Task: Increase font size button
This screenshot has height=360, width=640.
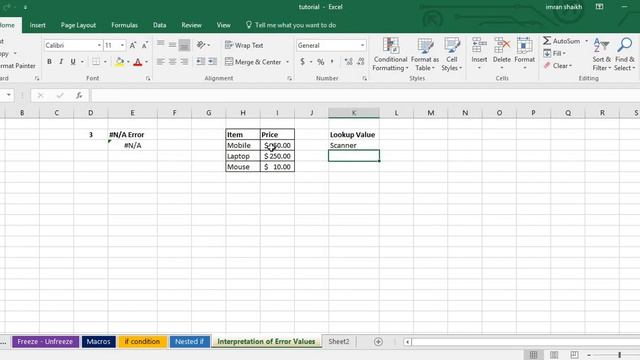Action: pyautogui.click(x=133, y=45)
